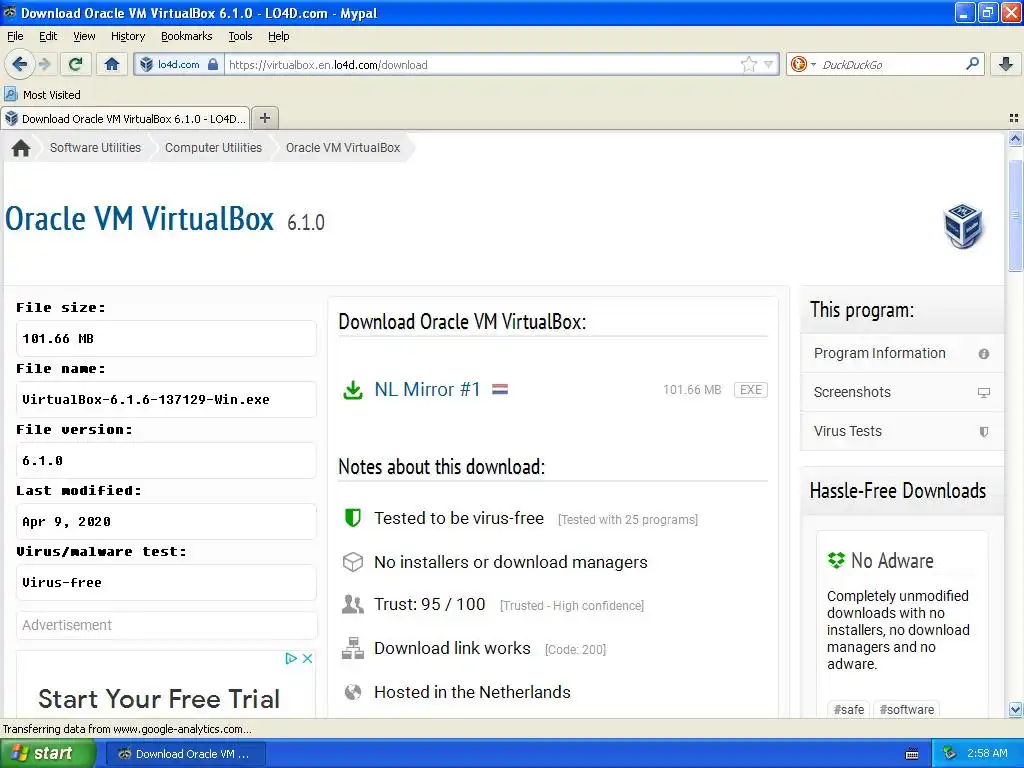Open Screenshots sidebar link
Viewport: 1024px width, 768px height.
(901, 392)
